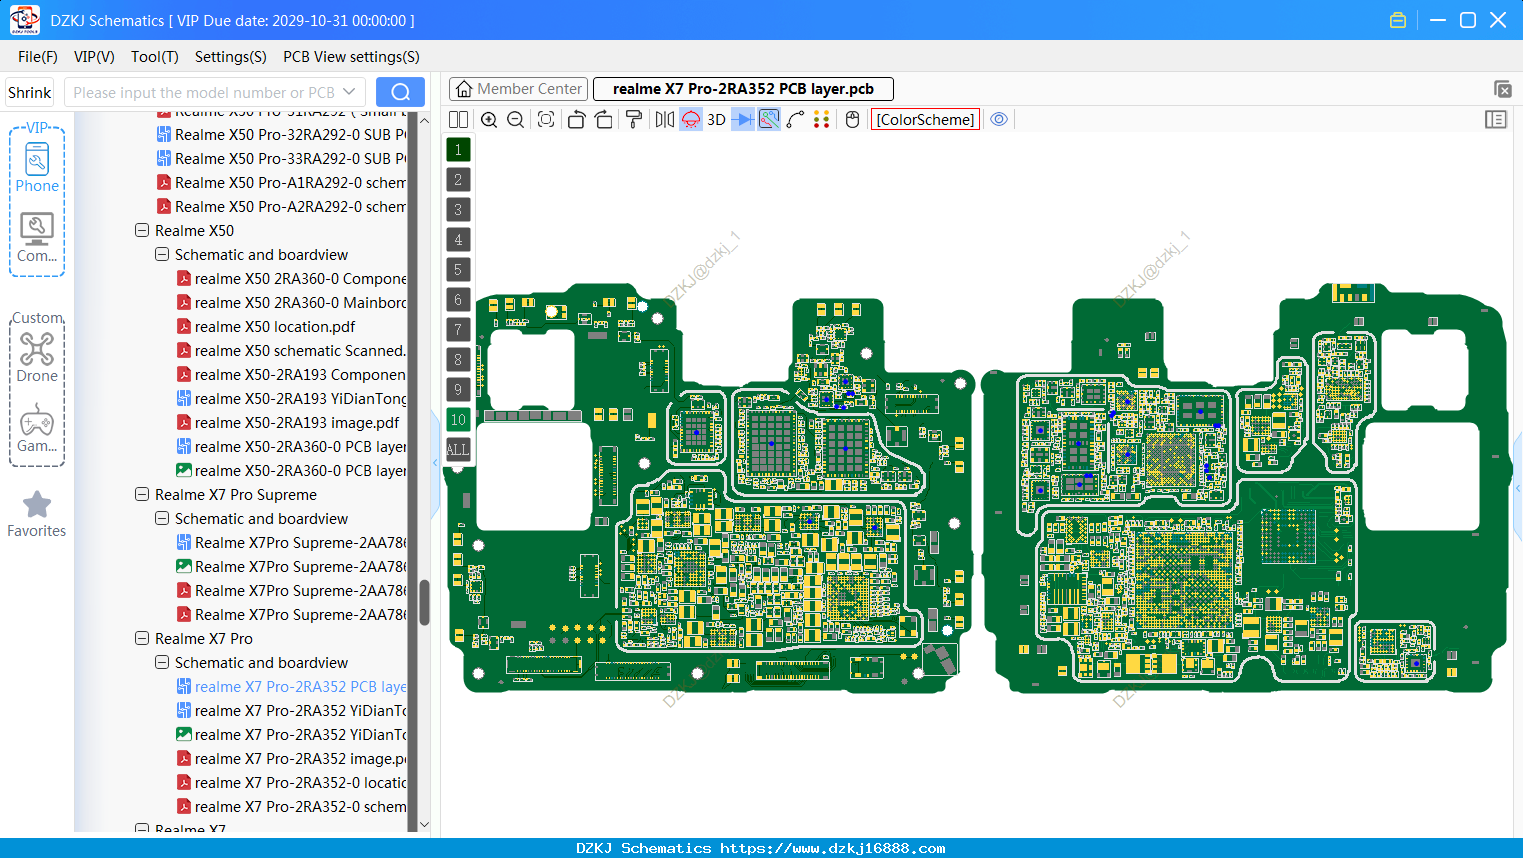
Task: Open the colored dots icon
Action: tap(821, 119)
